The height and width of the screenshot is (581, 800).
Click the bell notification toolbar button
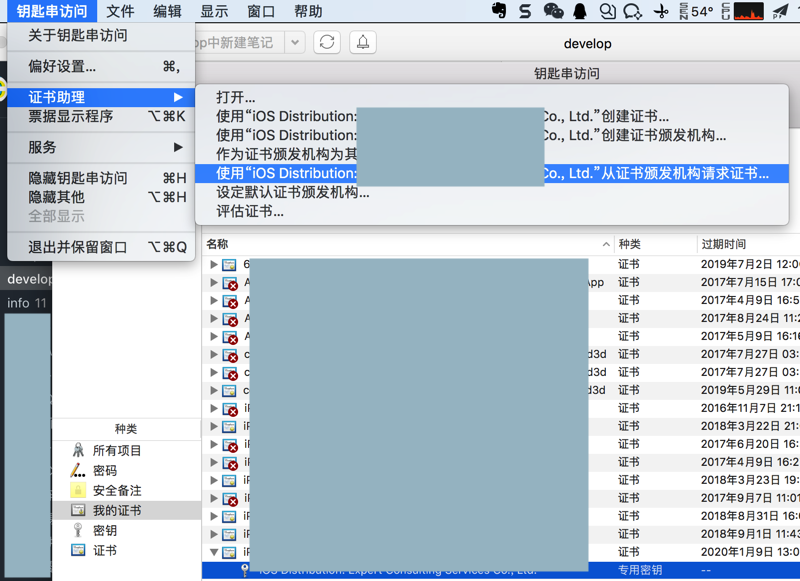pos(363,42)
